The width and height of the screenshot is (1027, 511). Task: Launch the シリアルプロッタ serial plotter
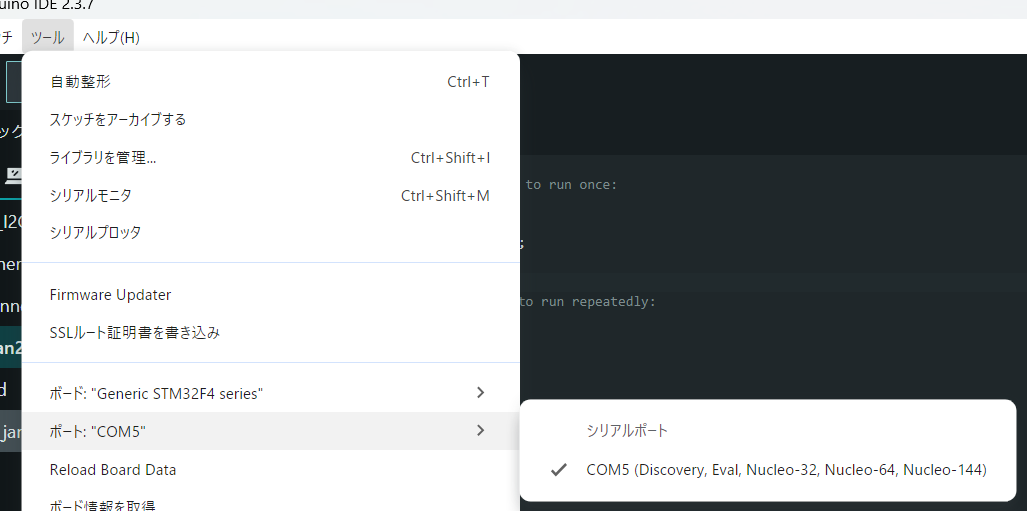[95, 233]
